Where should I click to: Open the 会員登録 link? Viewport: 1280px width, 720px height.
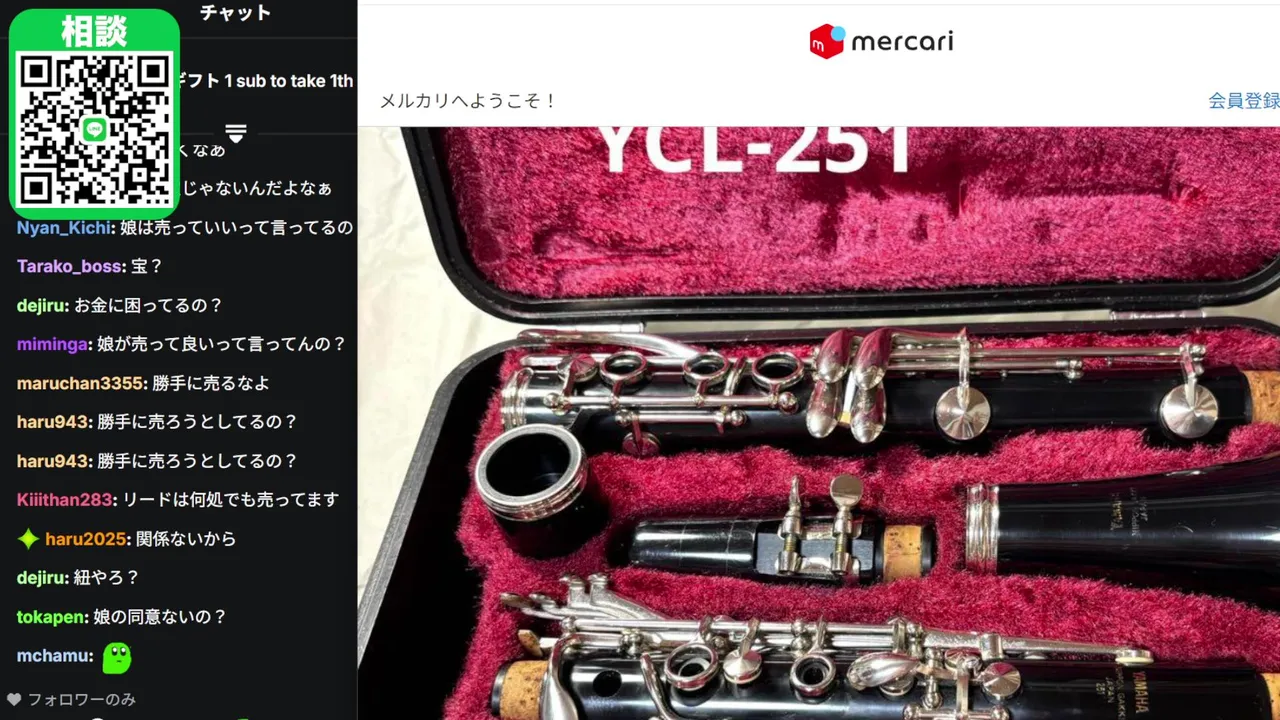pyautogui.click(x=1243, y=101)
